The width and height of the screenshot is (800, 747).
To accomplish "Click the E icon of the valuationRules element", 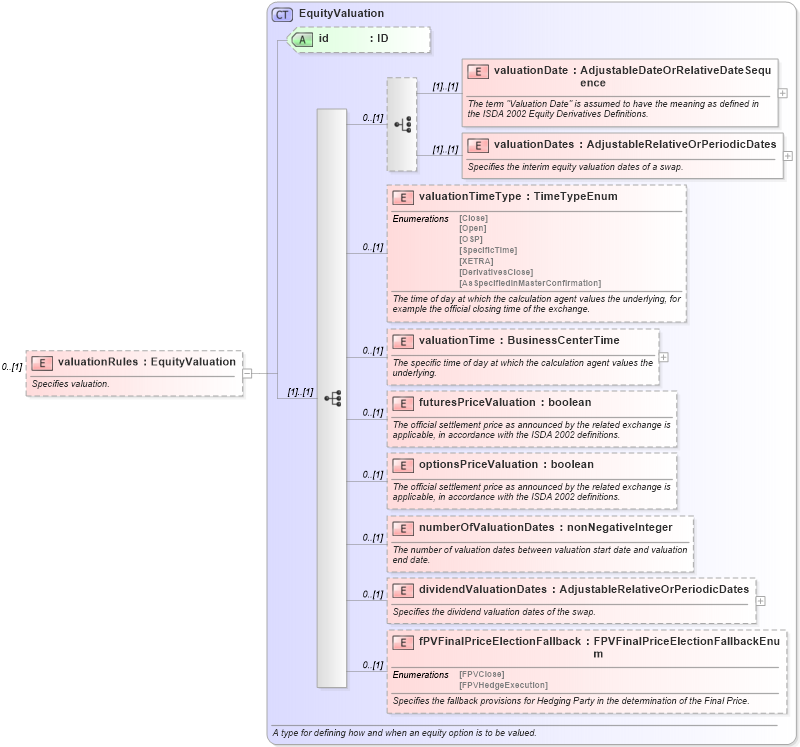I will coord(40,362).
